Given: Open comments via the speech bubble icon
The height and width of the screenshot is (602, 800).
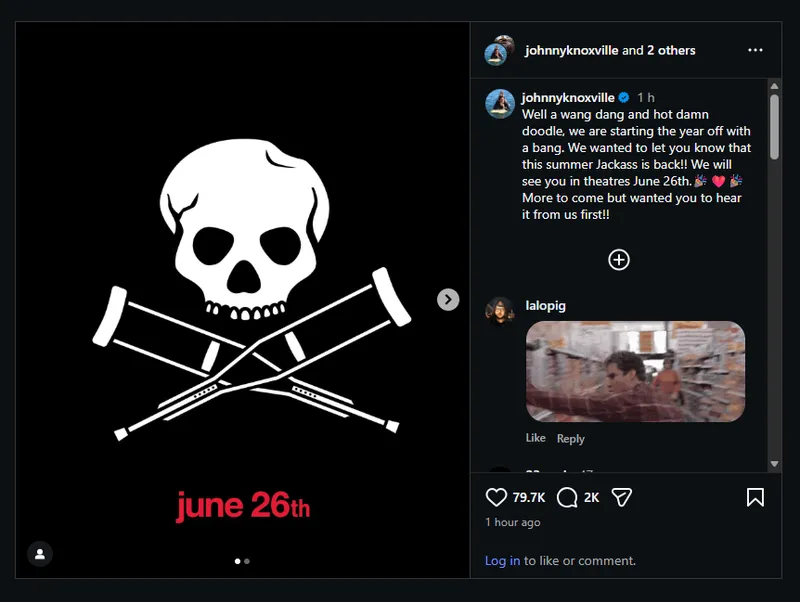Looking at the screenshot, I should [567, 497].
